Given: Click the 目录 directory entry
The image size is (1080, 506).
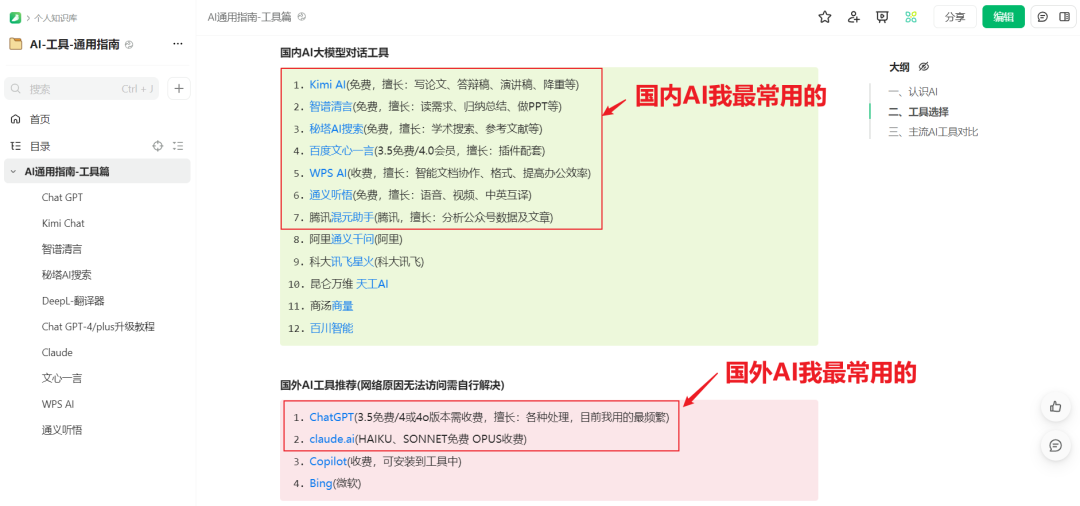Looking at the screenshot, I should (40, 146).
